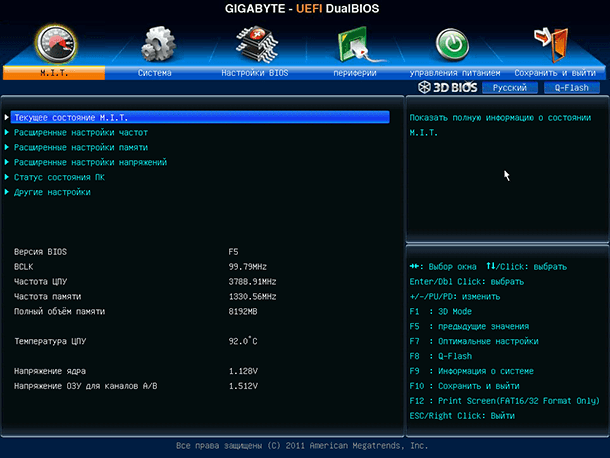Click the Русский language button

tap(510, 88)
